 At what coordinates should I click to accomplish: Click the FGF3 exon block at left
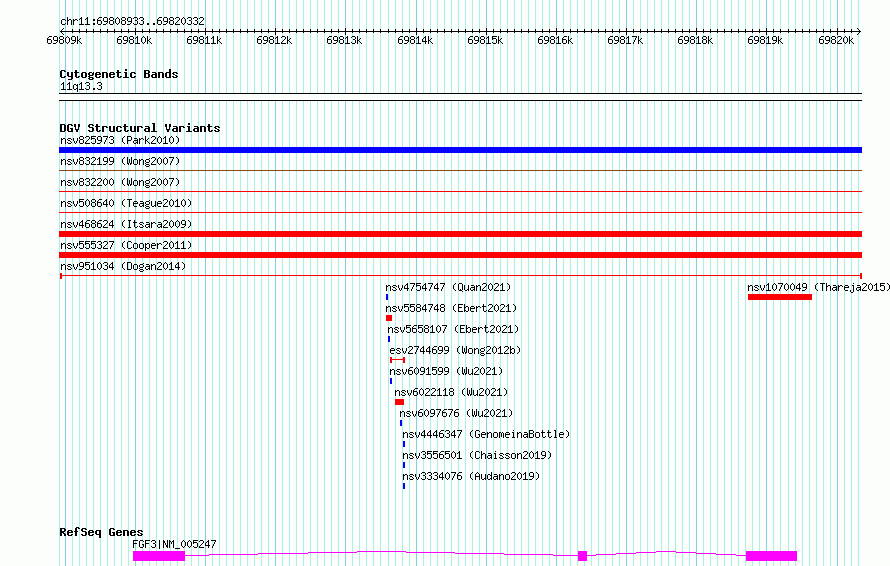(159, 556)
